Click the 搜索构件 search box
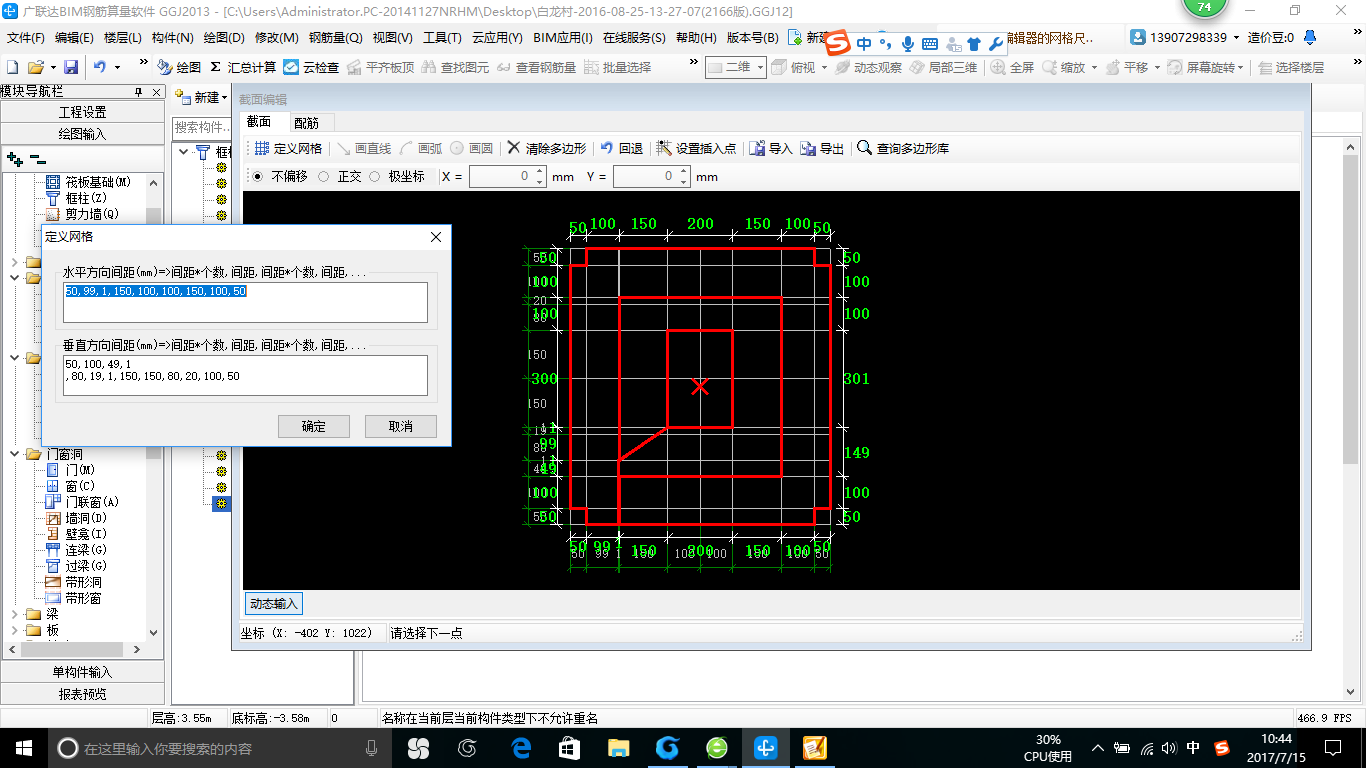 point(201,127)
